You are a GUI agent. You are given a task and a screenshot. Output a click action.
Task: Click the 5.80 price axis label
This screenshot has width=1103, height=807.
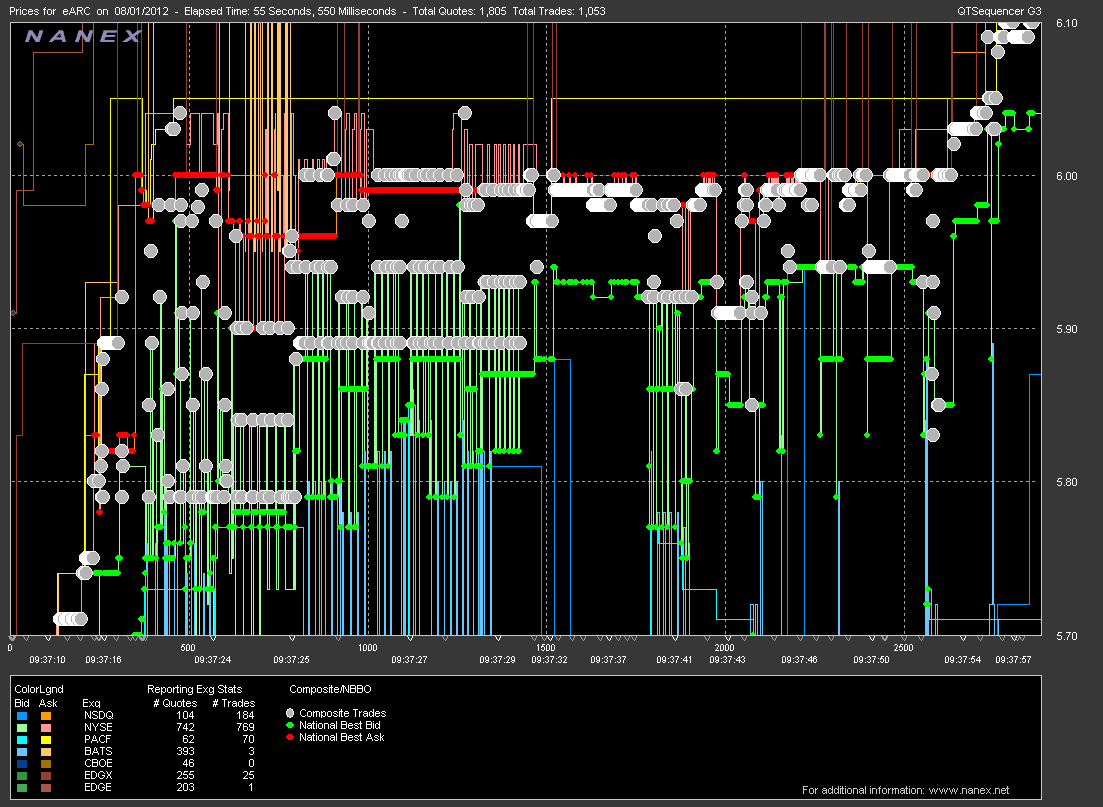point(1068,482)
